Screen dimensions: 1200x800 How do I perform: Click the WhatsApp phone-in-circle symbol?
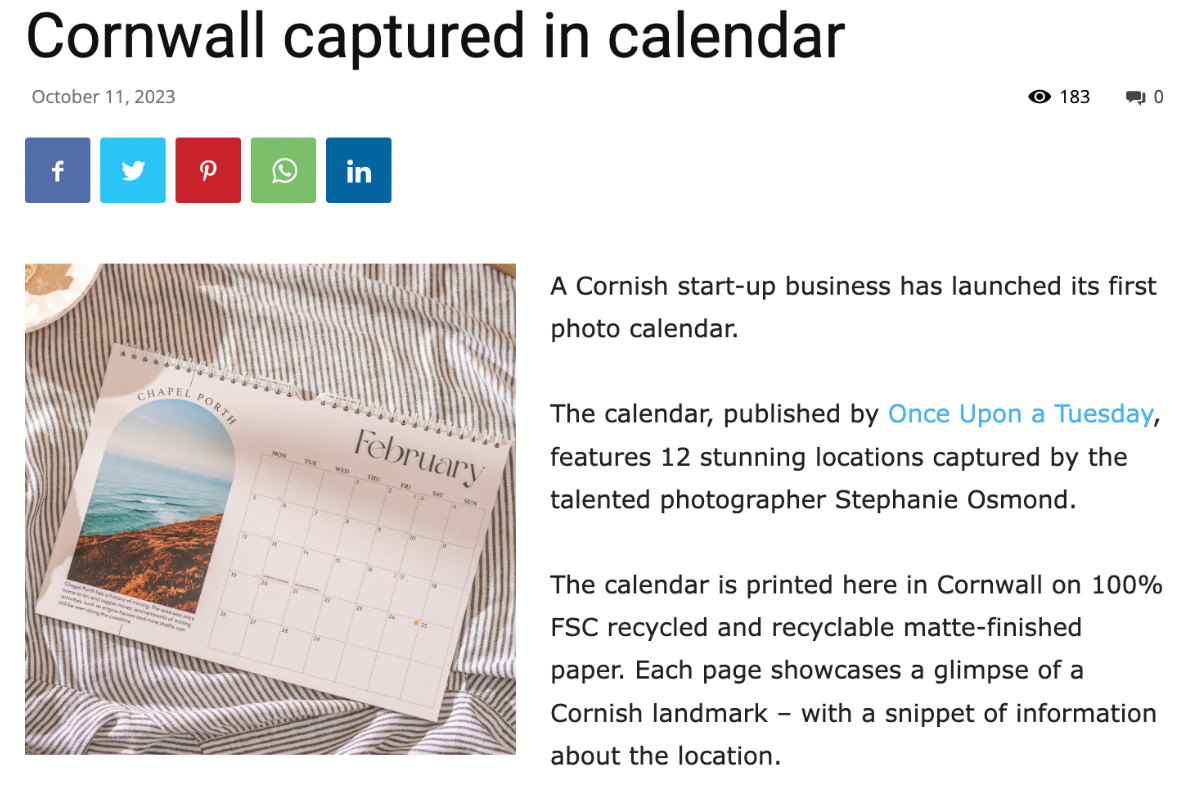click(x=283, y=170)
